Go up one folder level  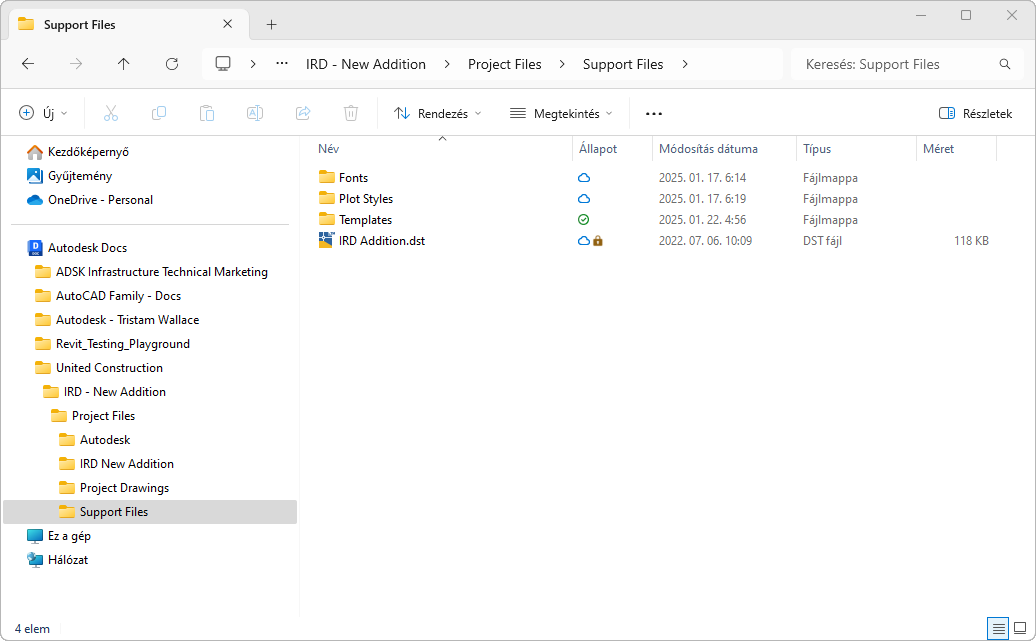pos(124,64)
